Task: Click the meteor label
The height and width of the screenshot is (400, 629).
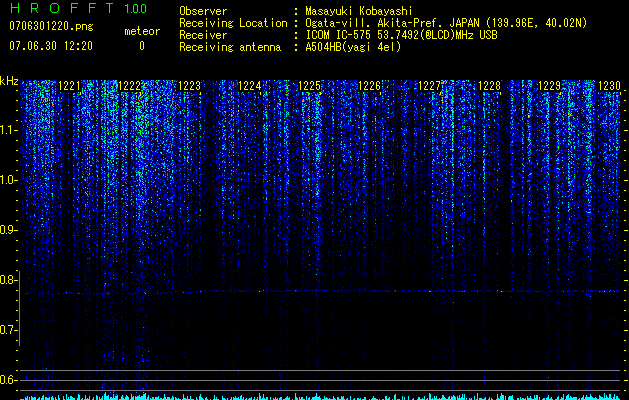Action: tap(142, 31)
